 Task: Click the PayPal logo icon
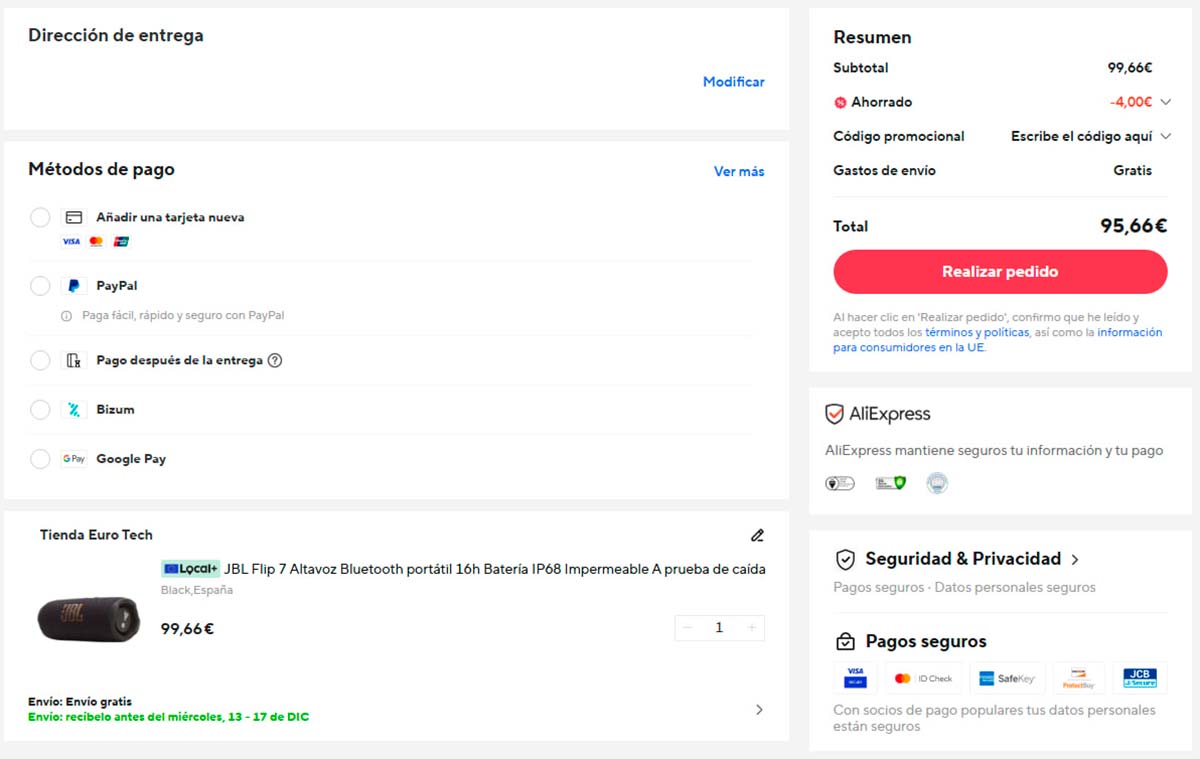72,285
